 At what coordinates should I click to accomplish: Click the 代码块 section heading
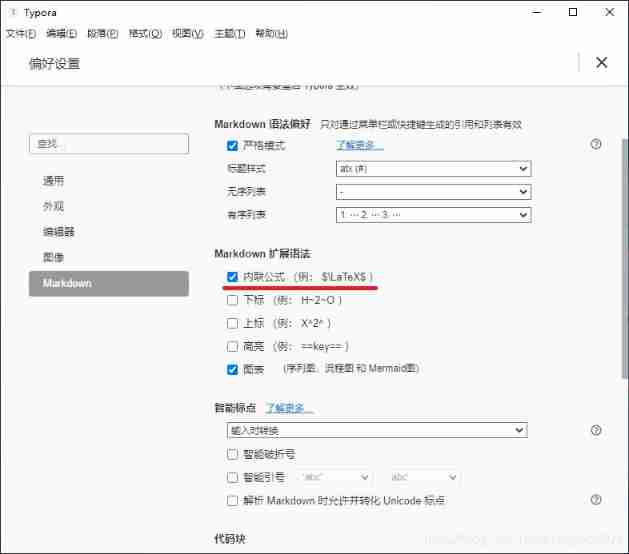[x=230, y=538]
